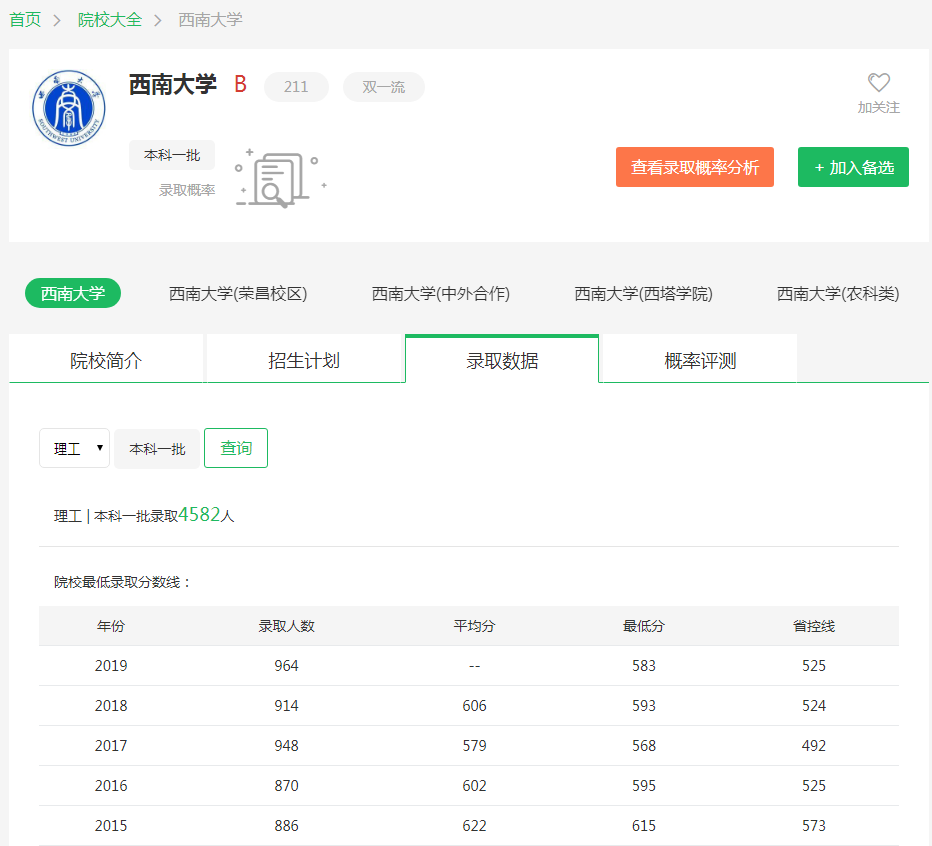Click the 录取概率 label
The width and height of the screenshot is (932, 846).
tap(187, 190)
